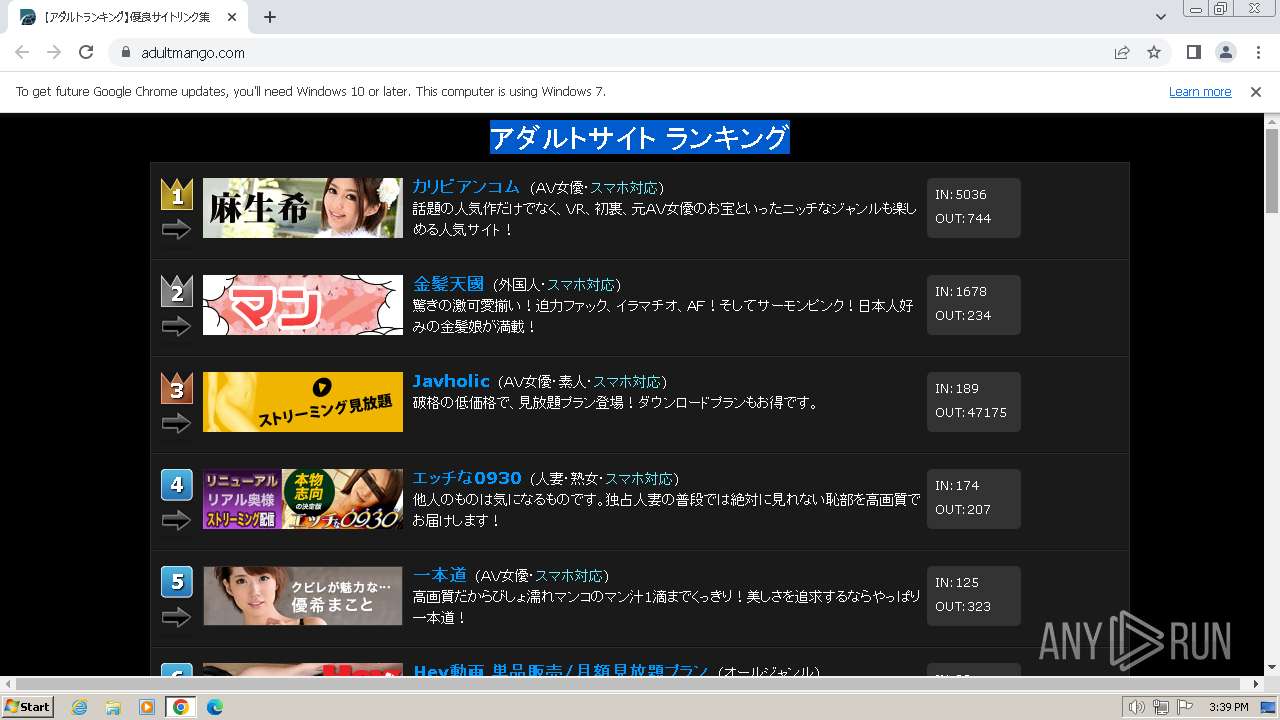This screenshot has width=1280, height=720.
Task: Click the scroll down arrow
Action: tap(1272, 667)
